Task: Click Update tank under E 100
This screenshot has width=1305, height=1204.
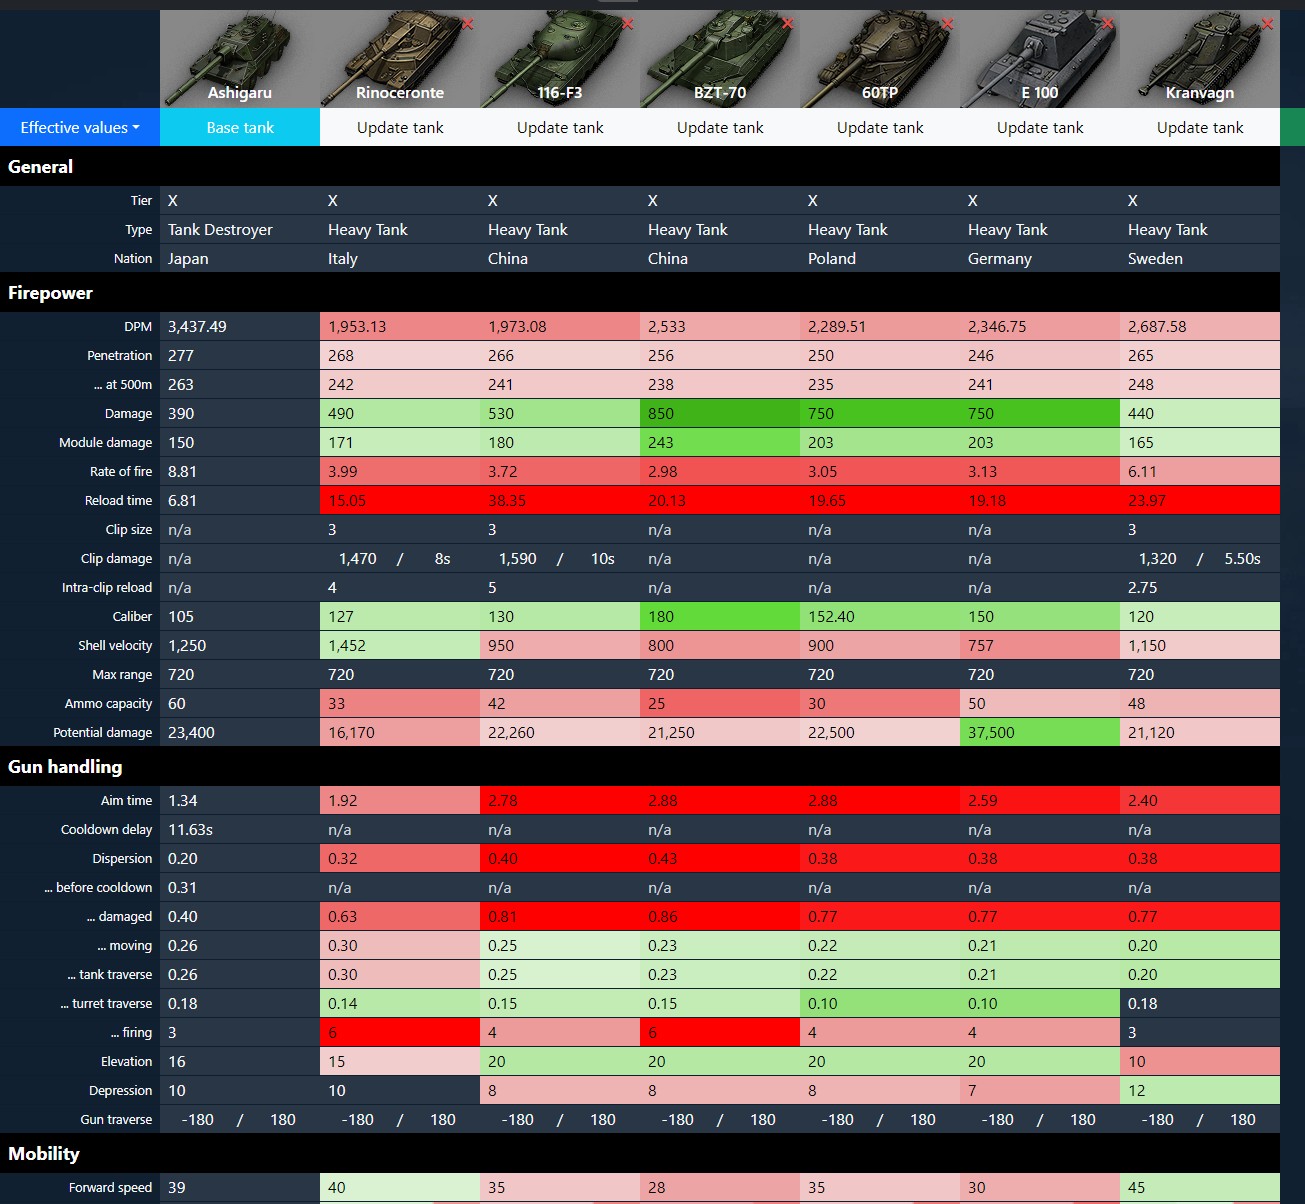Action: [1040, 127]
